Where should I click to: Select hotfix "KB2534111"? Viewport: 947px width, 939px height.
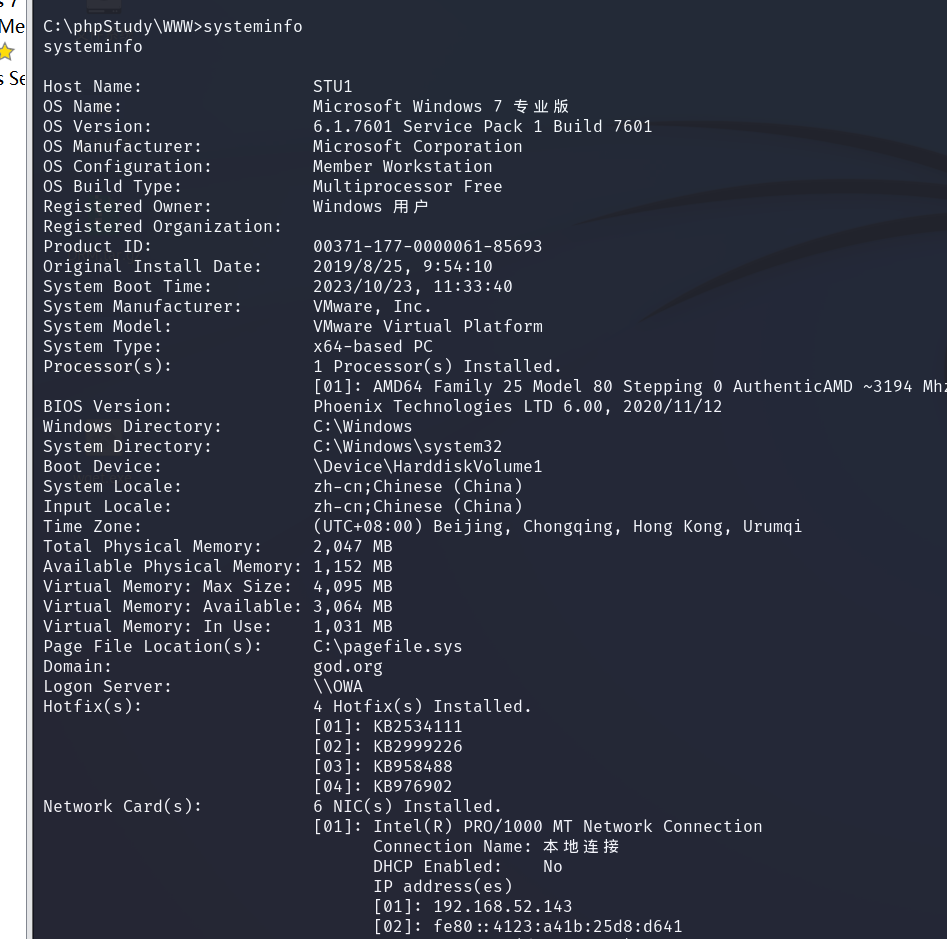tap(418, 726)
